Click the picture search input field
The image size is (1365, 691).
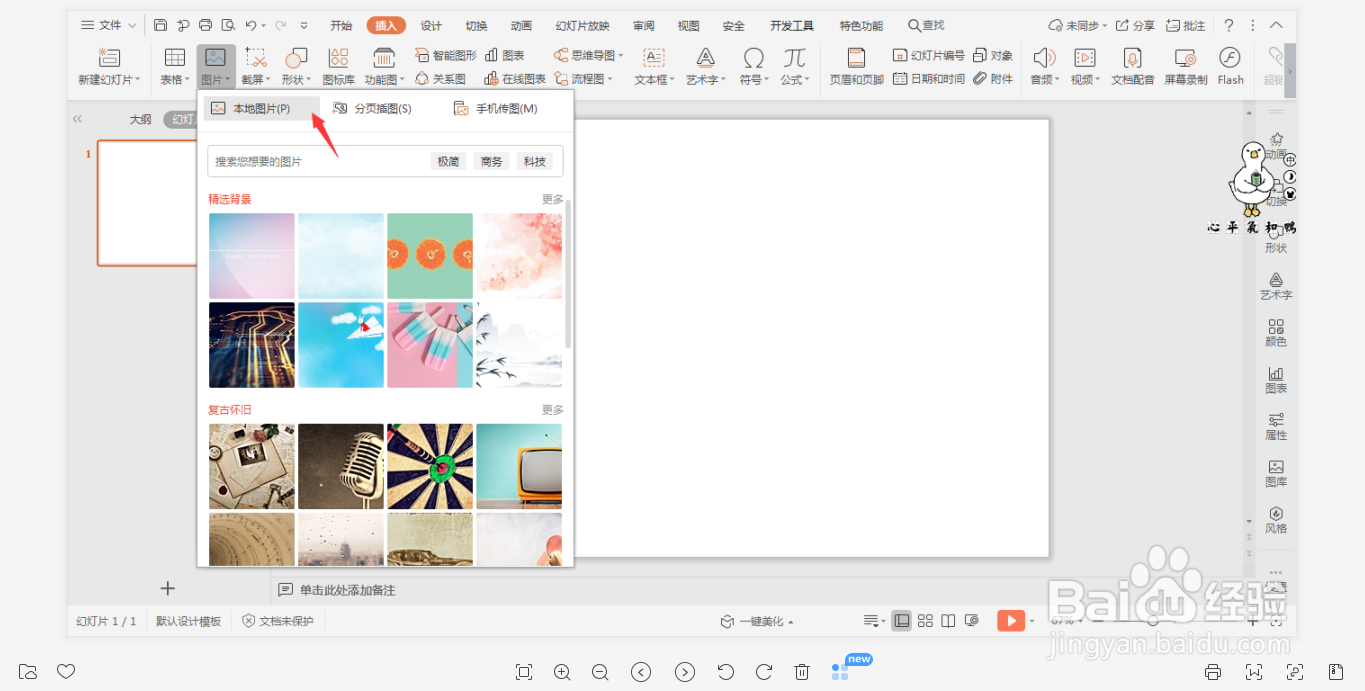pos(318,161)
